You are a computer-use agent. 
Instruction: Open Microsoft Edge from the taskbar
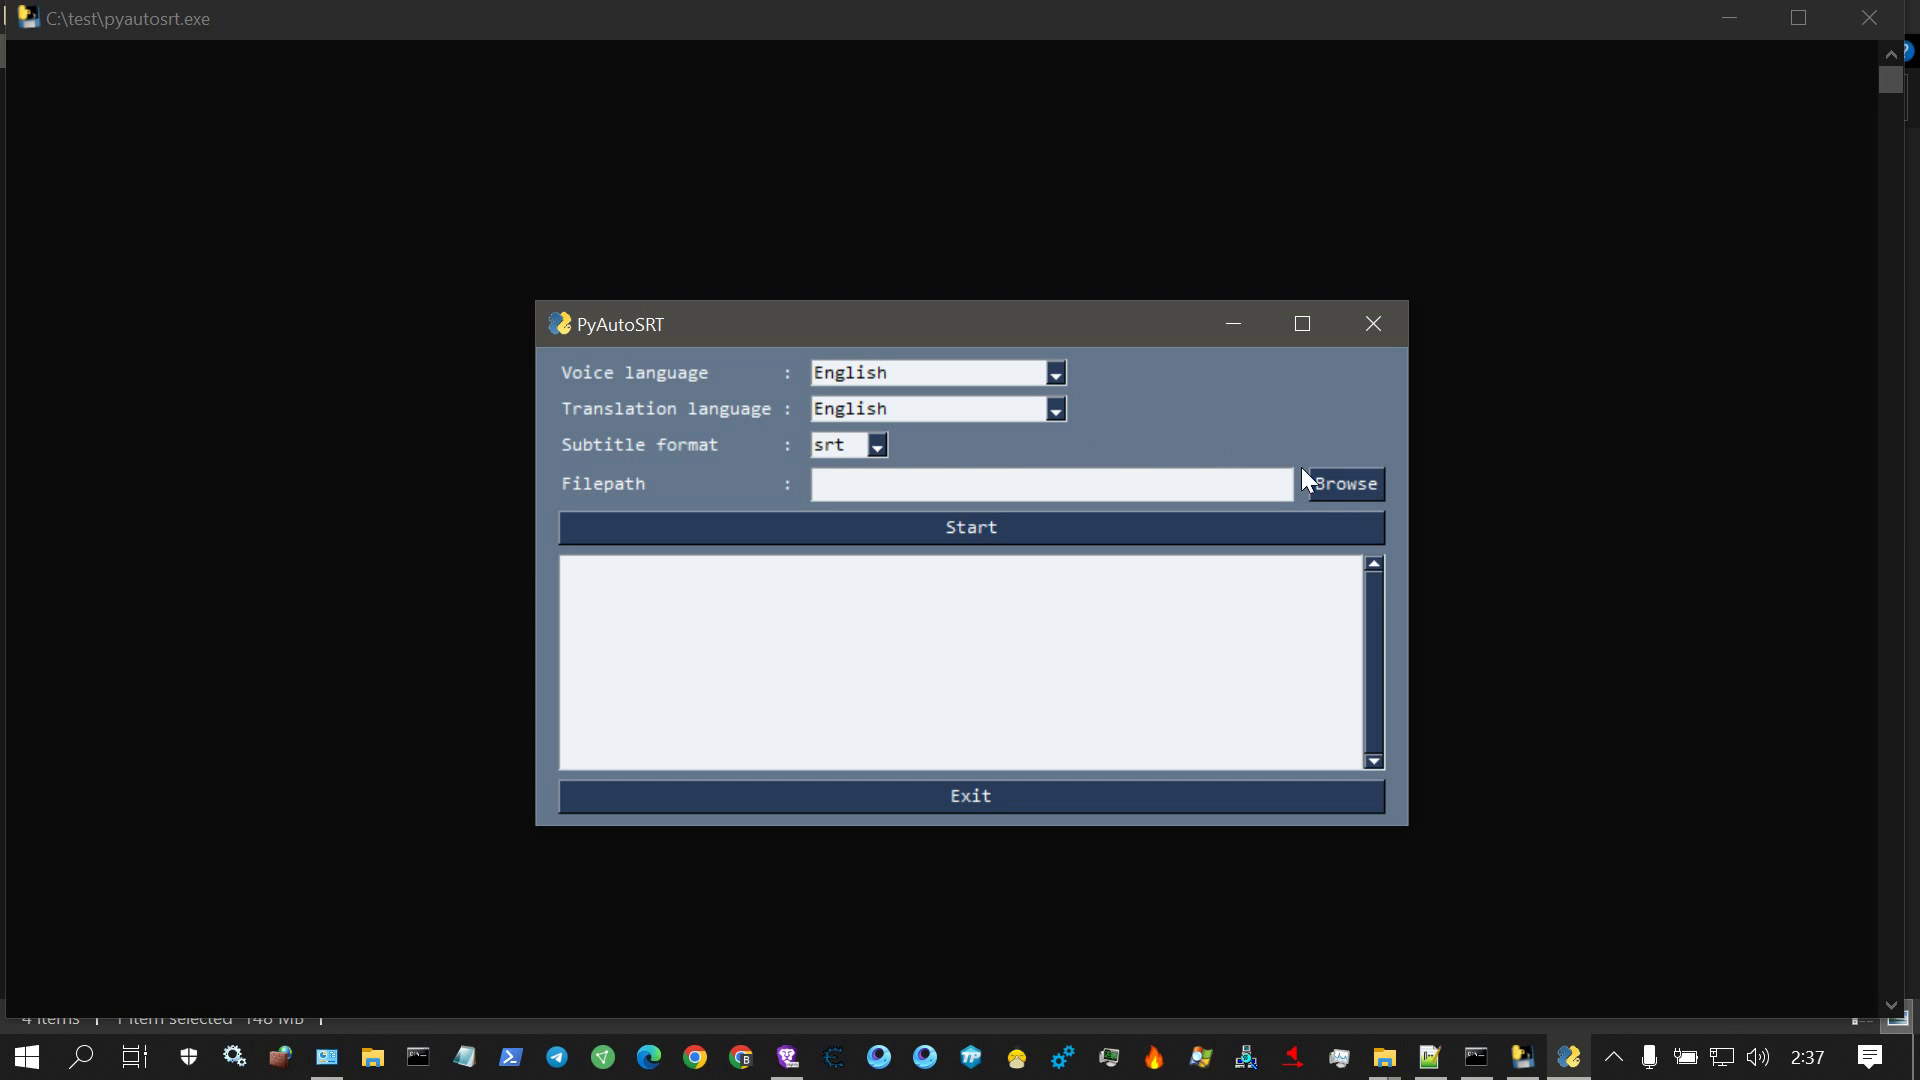pos(648,1057)
